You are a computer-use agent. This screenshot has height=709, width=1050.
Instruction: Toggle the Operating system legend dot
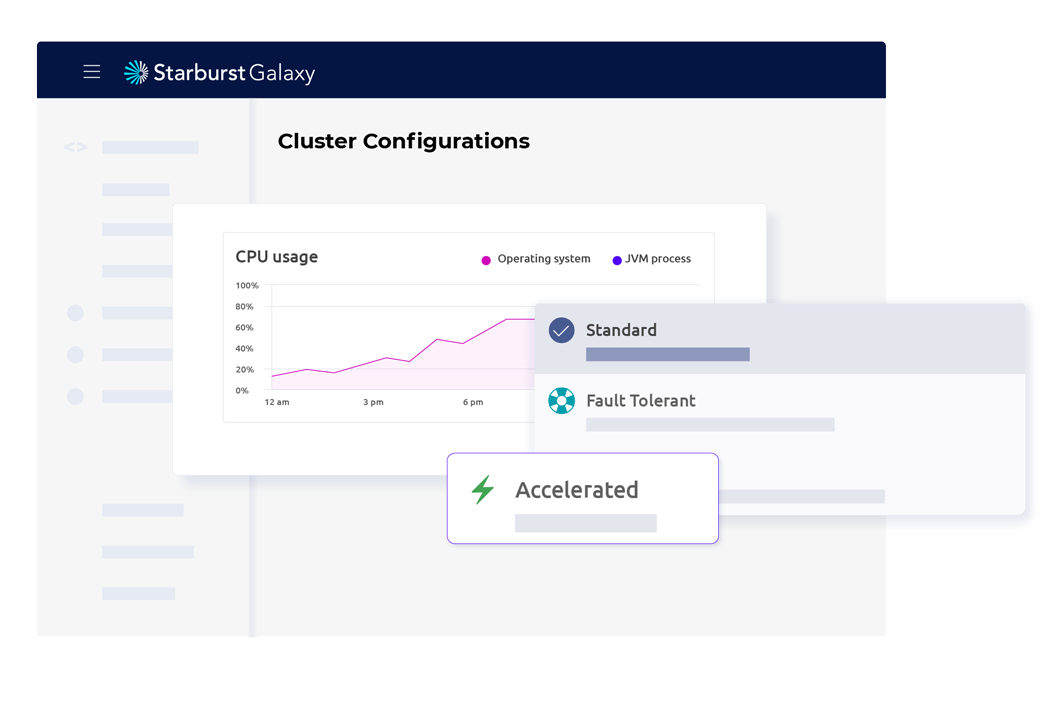point(486,260)
